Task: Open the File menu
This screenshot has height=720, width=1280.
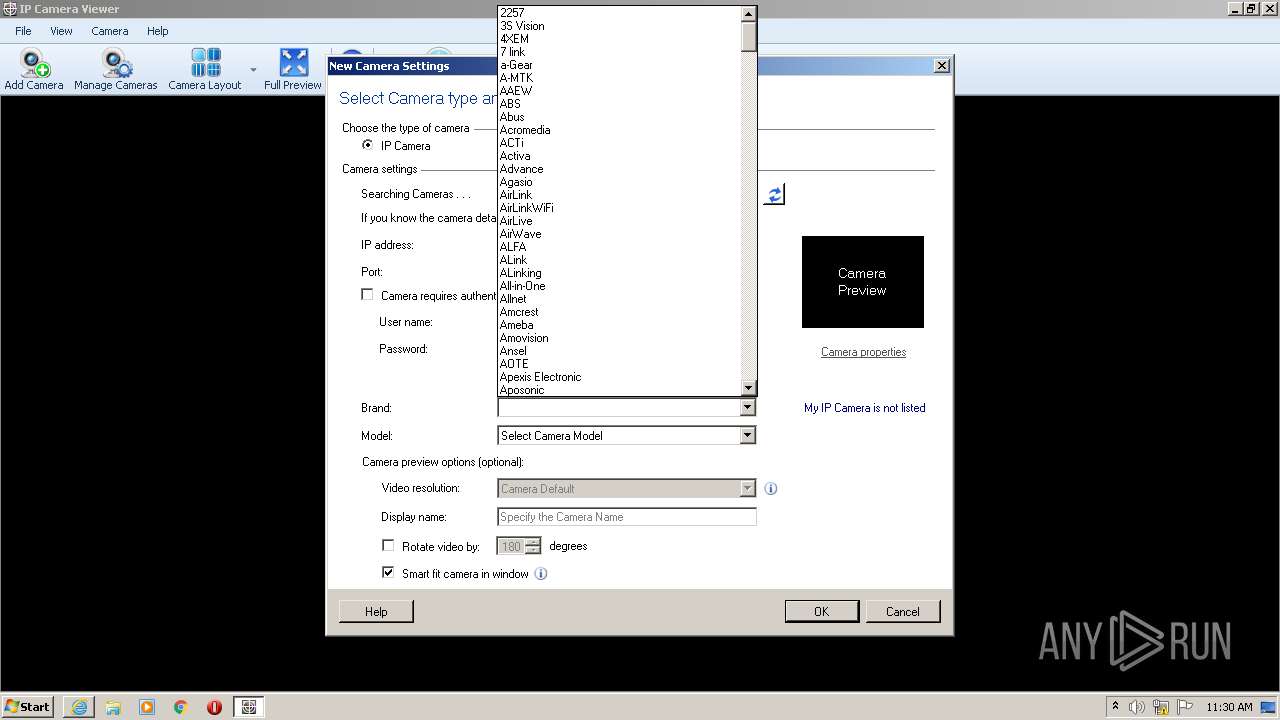Action: (x=23, y=31)
